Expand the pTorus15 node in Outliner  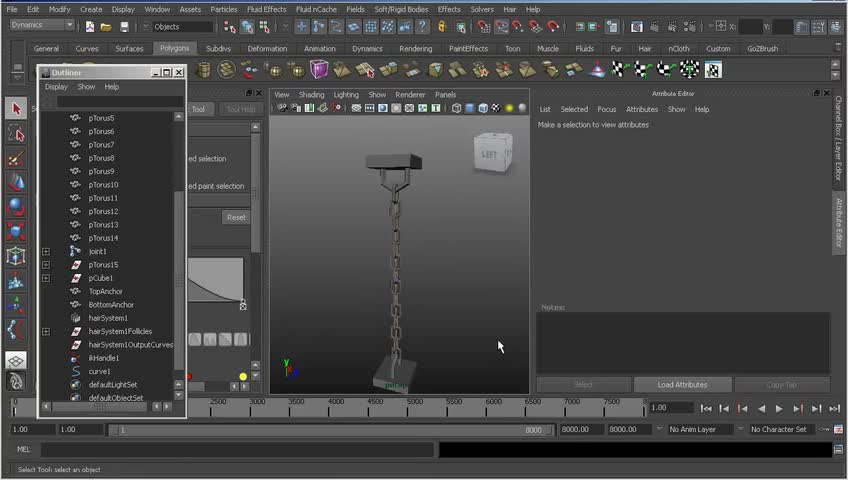(46, 265)
